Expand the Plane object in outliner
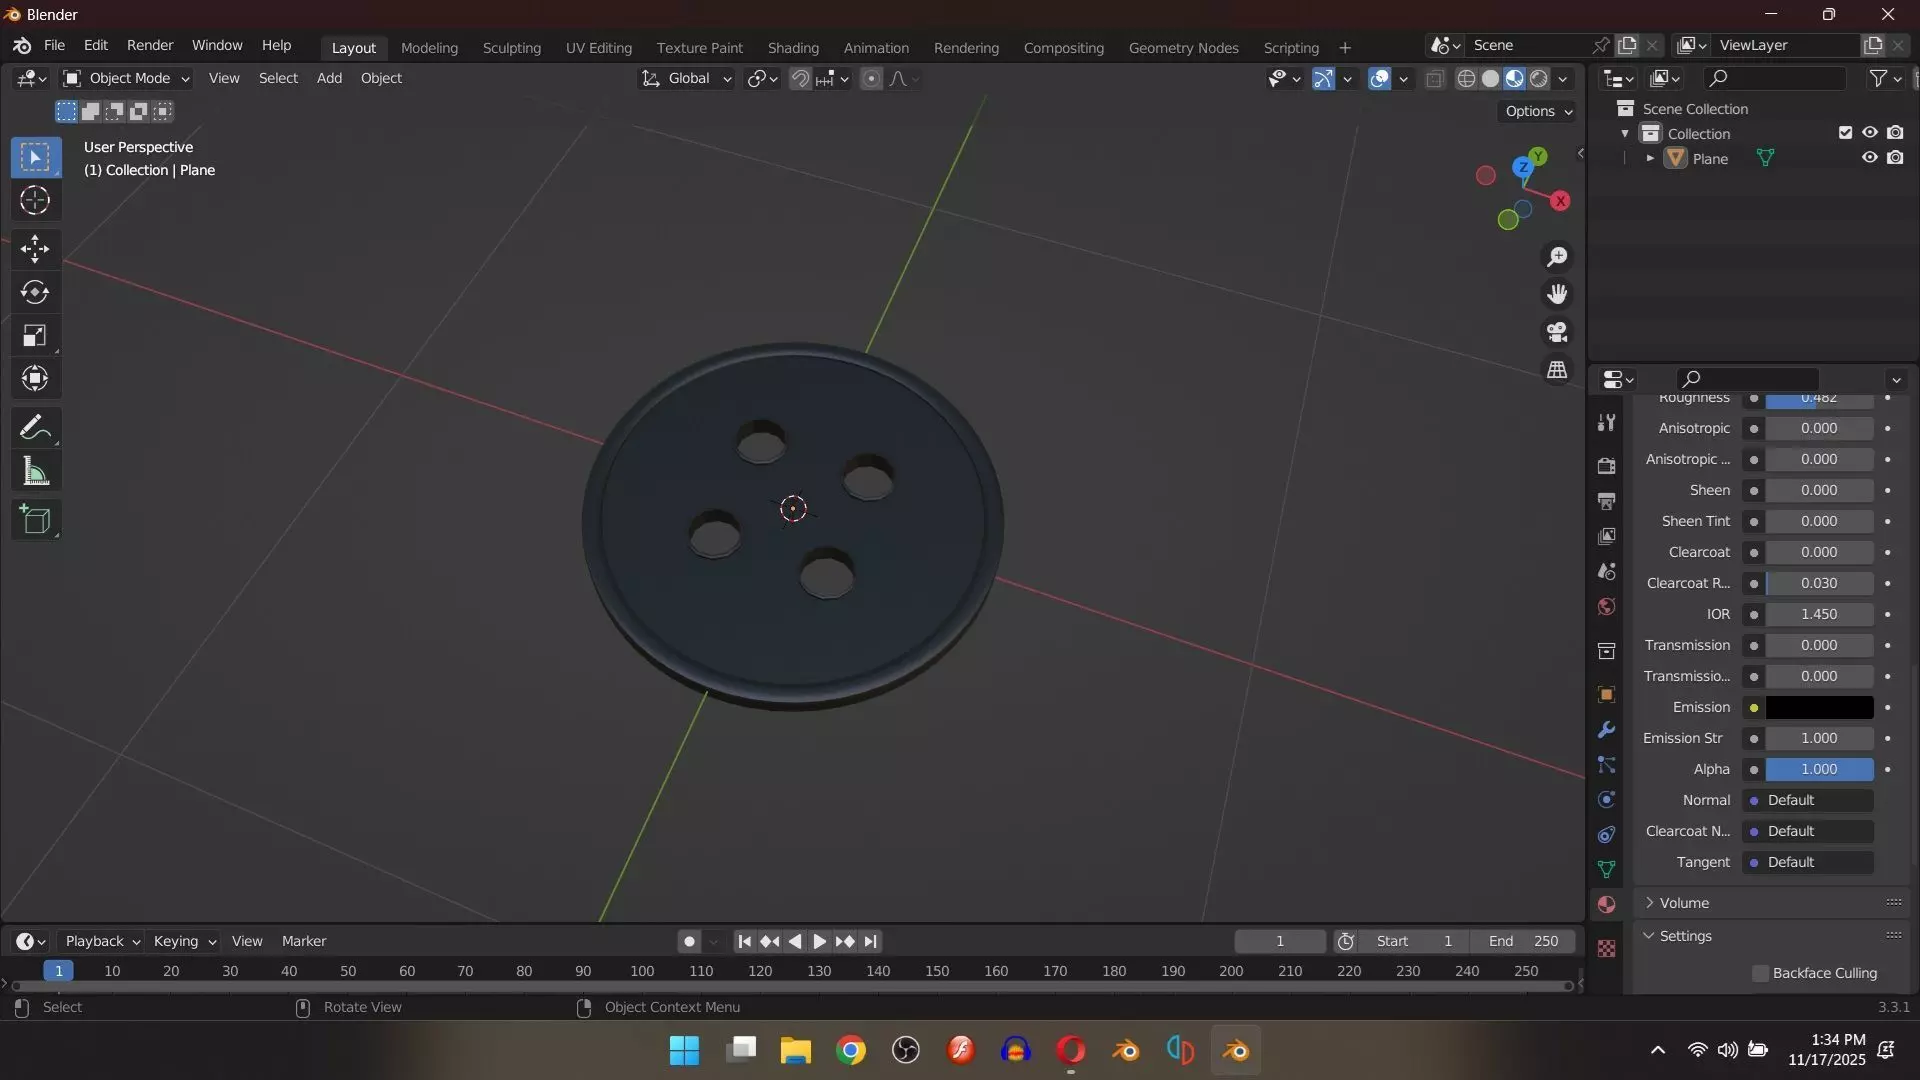 [x=1650, y=158]
